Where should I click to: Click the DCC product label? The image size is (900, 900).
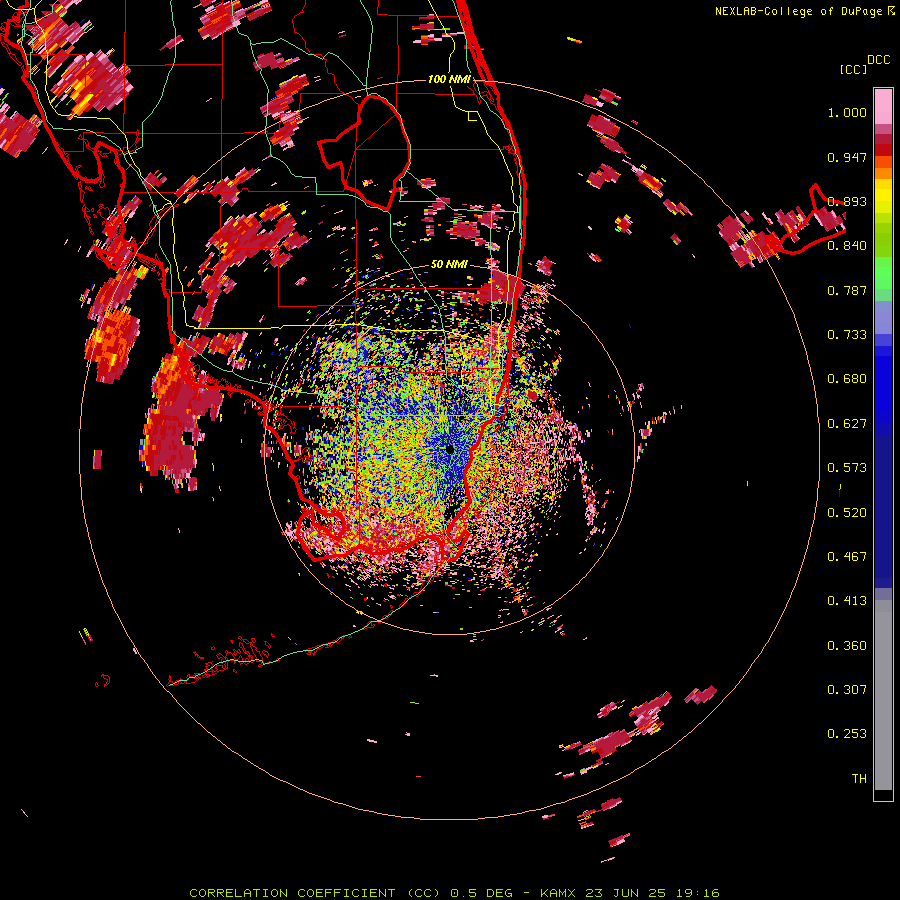(x=878, y=60)
